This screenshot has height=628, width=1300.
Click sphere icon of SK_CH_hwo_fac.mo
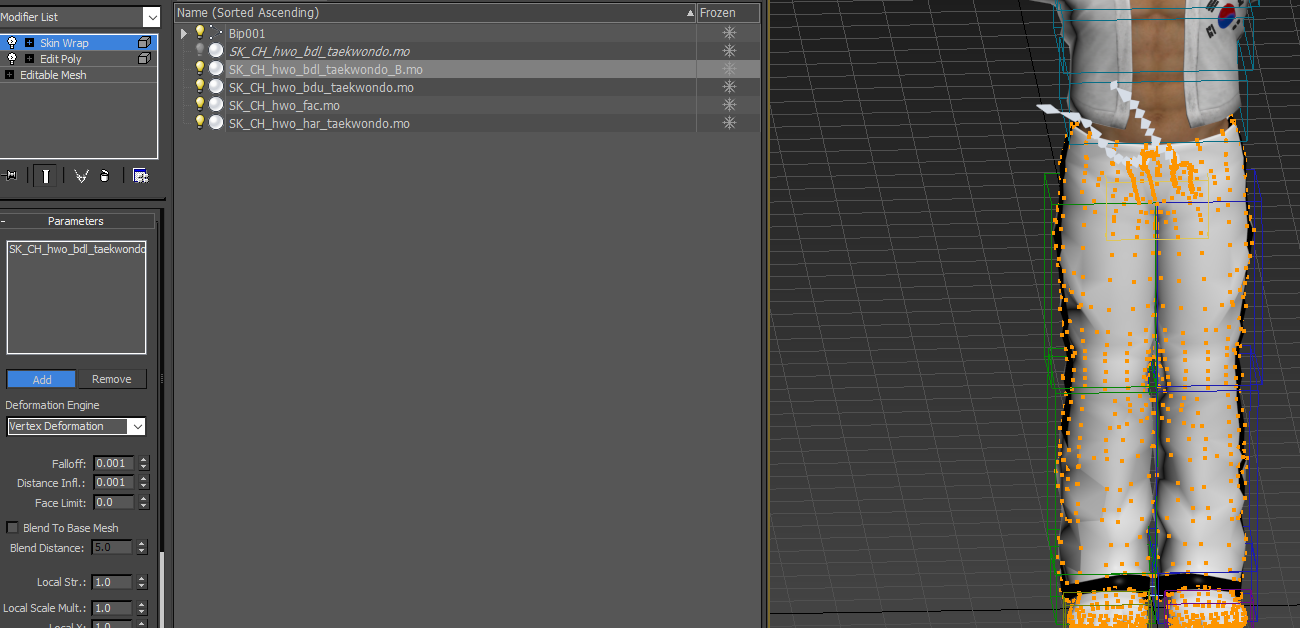(x=216, y=105)
